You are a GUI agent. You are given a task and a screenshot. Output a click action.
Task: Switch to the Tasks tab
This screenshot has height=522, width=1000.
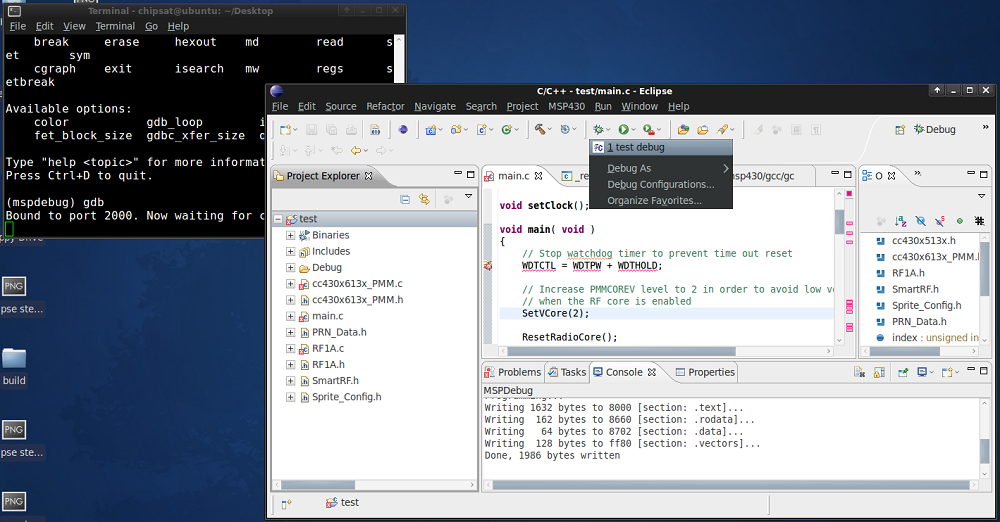point(567,372)
